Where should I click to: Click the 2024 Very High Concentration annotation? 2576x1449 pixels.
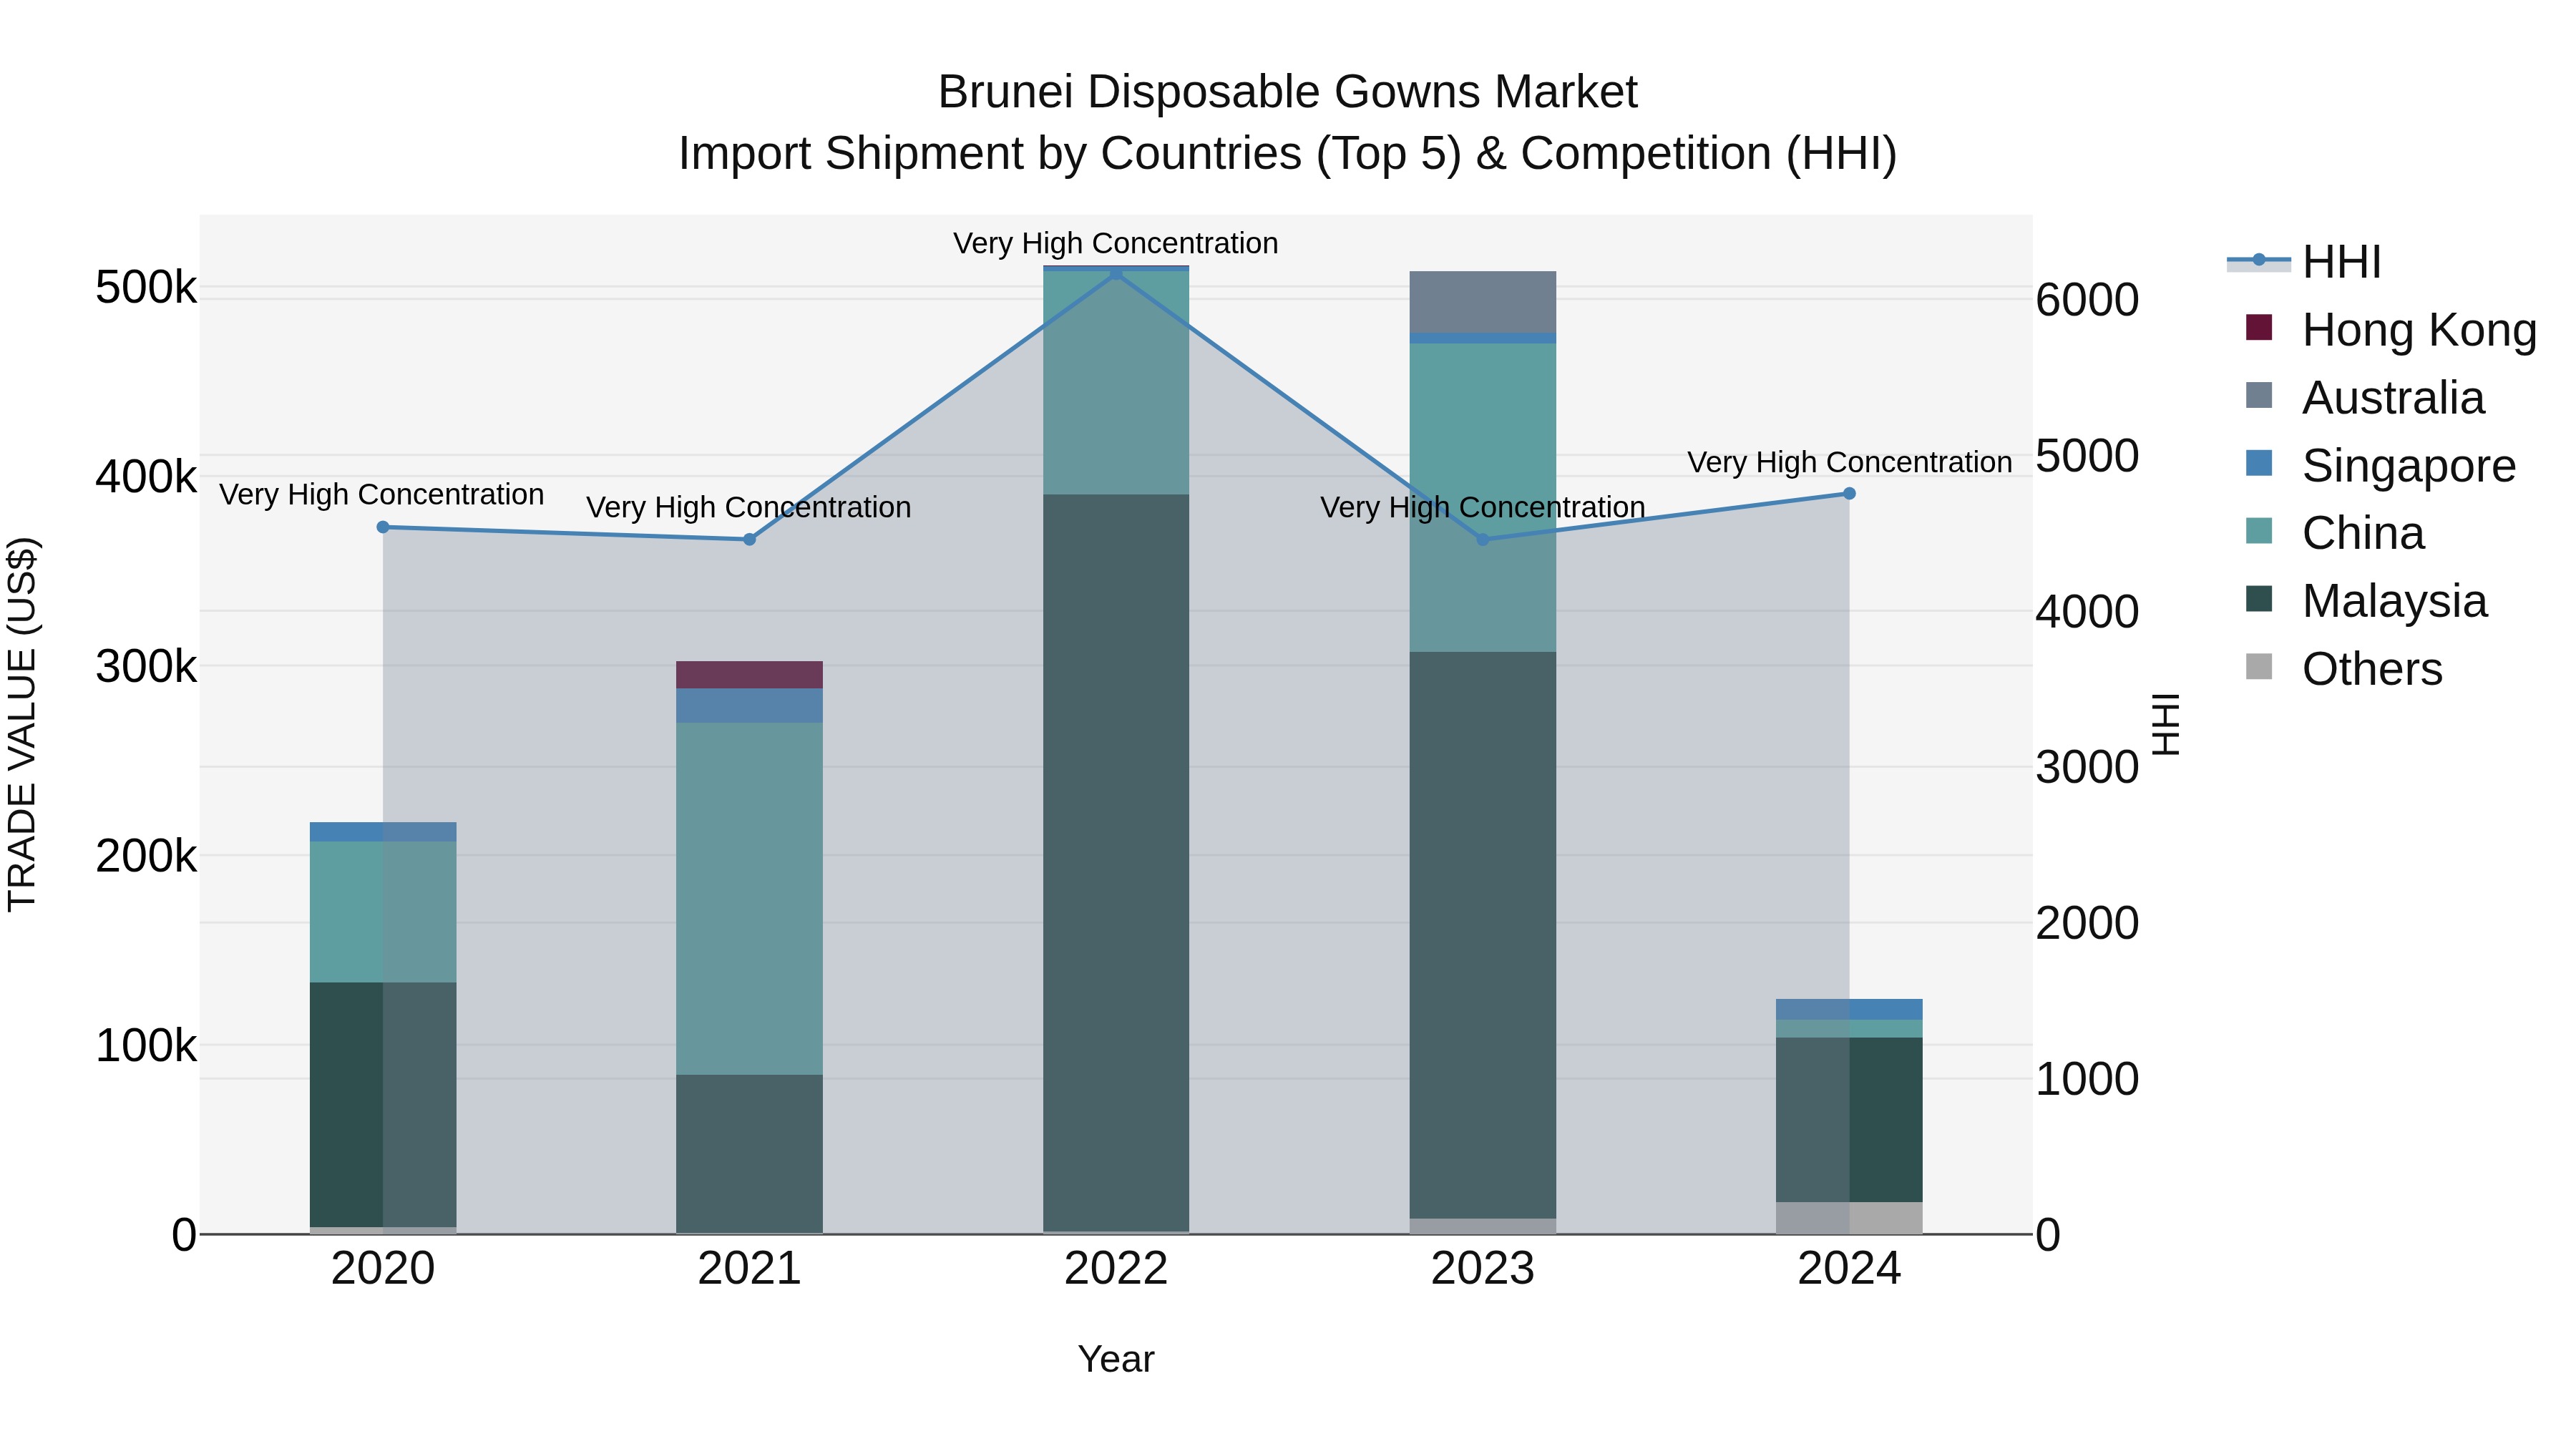pyautogui.click(x=1849, y=462)
